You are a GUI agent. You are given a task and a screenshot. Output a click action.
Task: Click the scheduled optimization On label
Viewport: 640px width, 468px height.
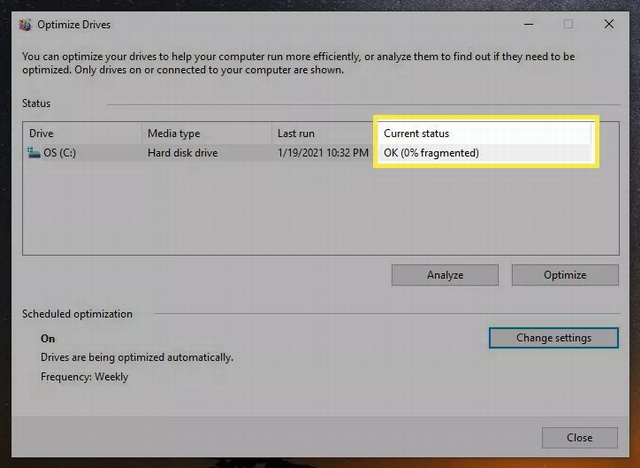[48, 338]
